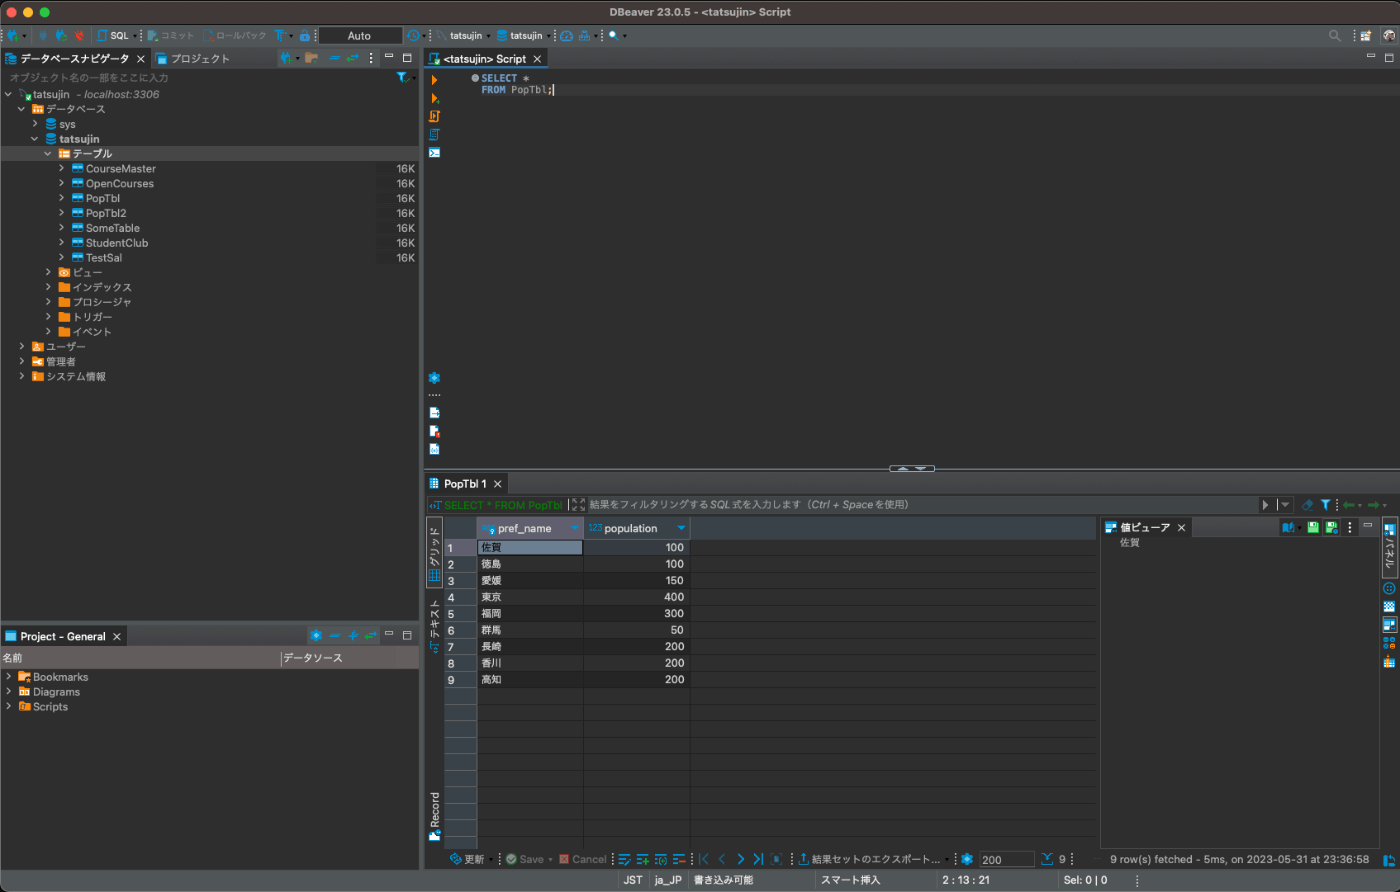This screenshot has width=1400, height=892.
Task: Click the ロールバック (Rollback) button
Action: point(236,35)
